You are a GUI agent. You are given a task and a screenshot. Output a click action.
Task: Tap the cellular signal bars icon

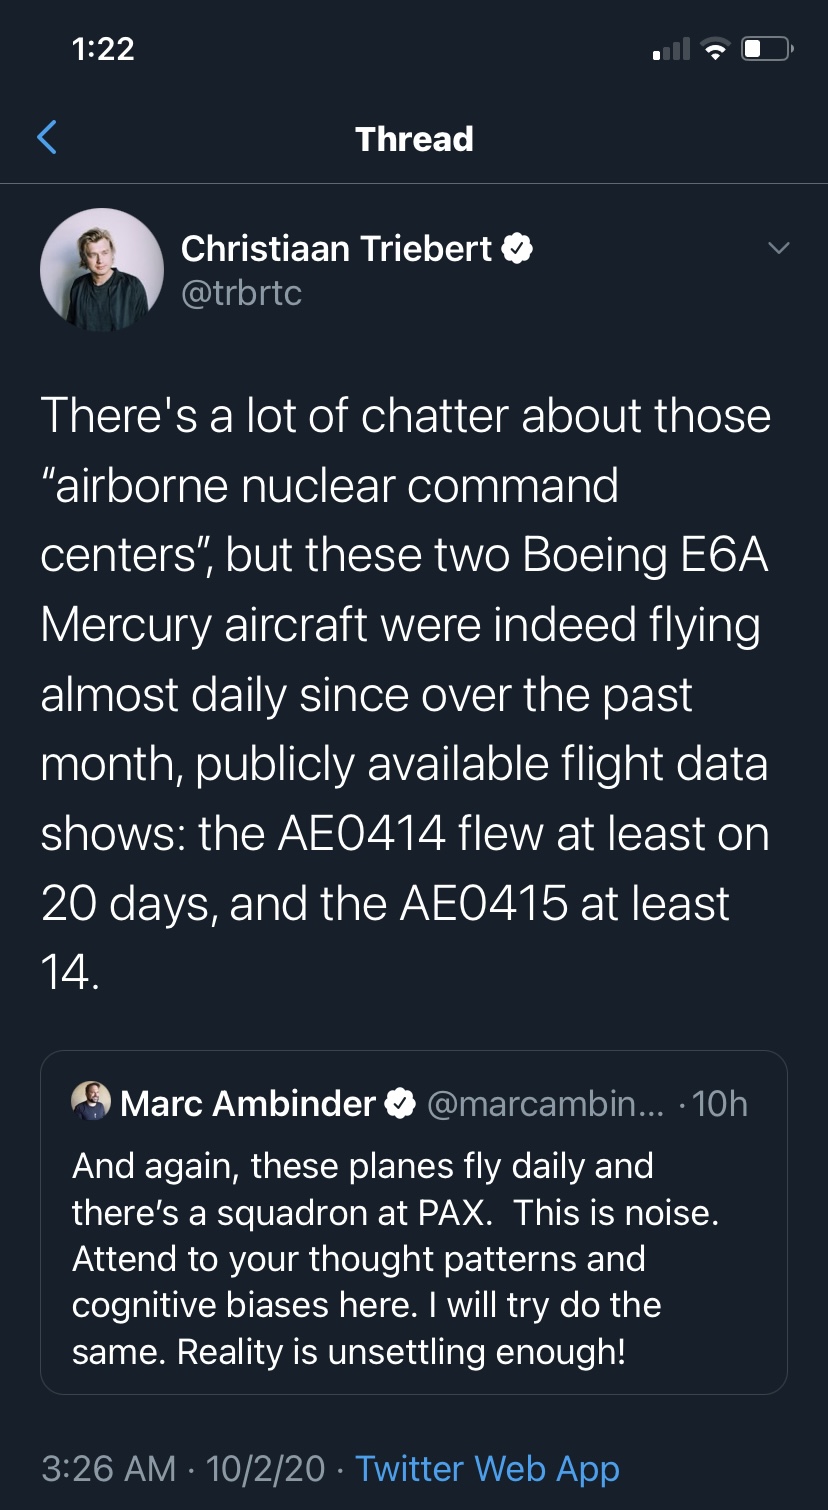click(x=671, y=49)
